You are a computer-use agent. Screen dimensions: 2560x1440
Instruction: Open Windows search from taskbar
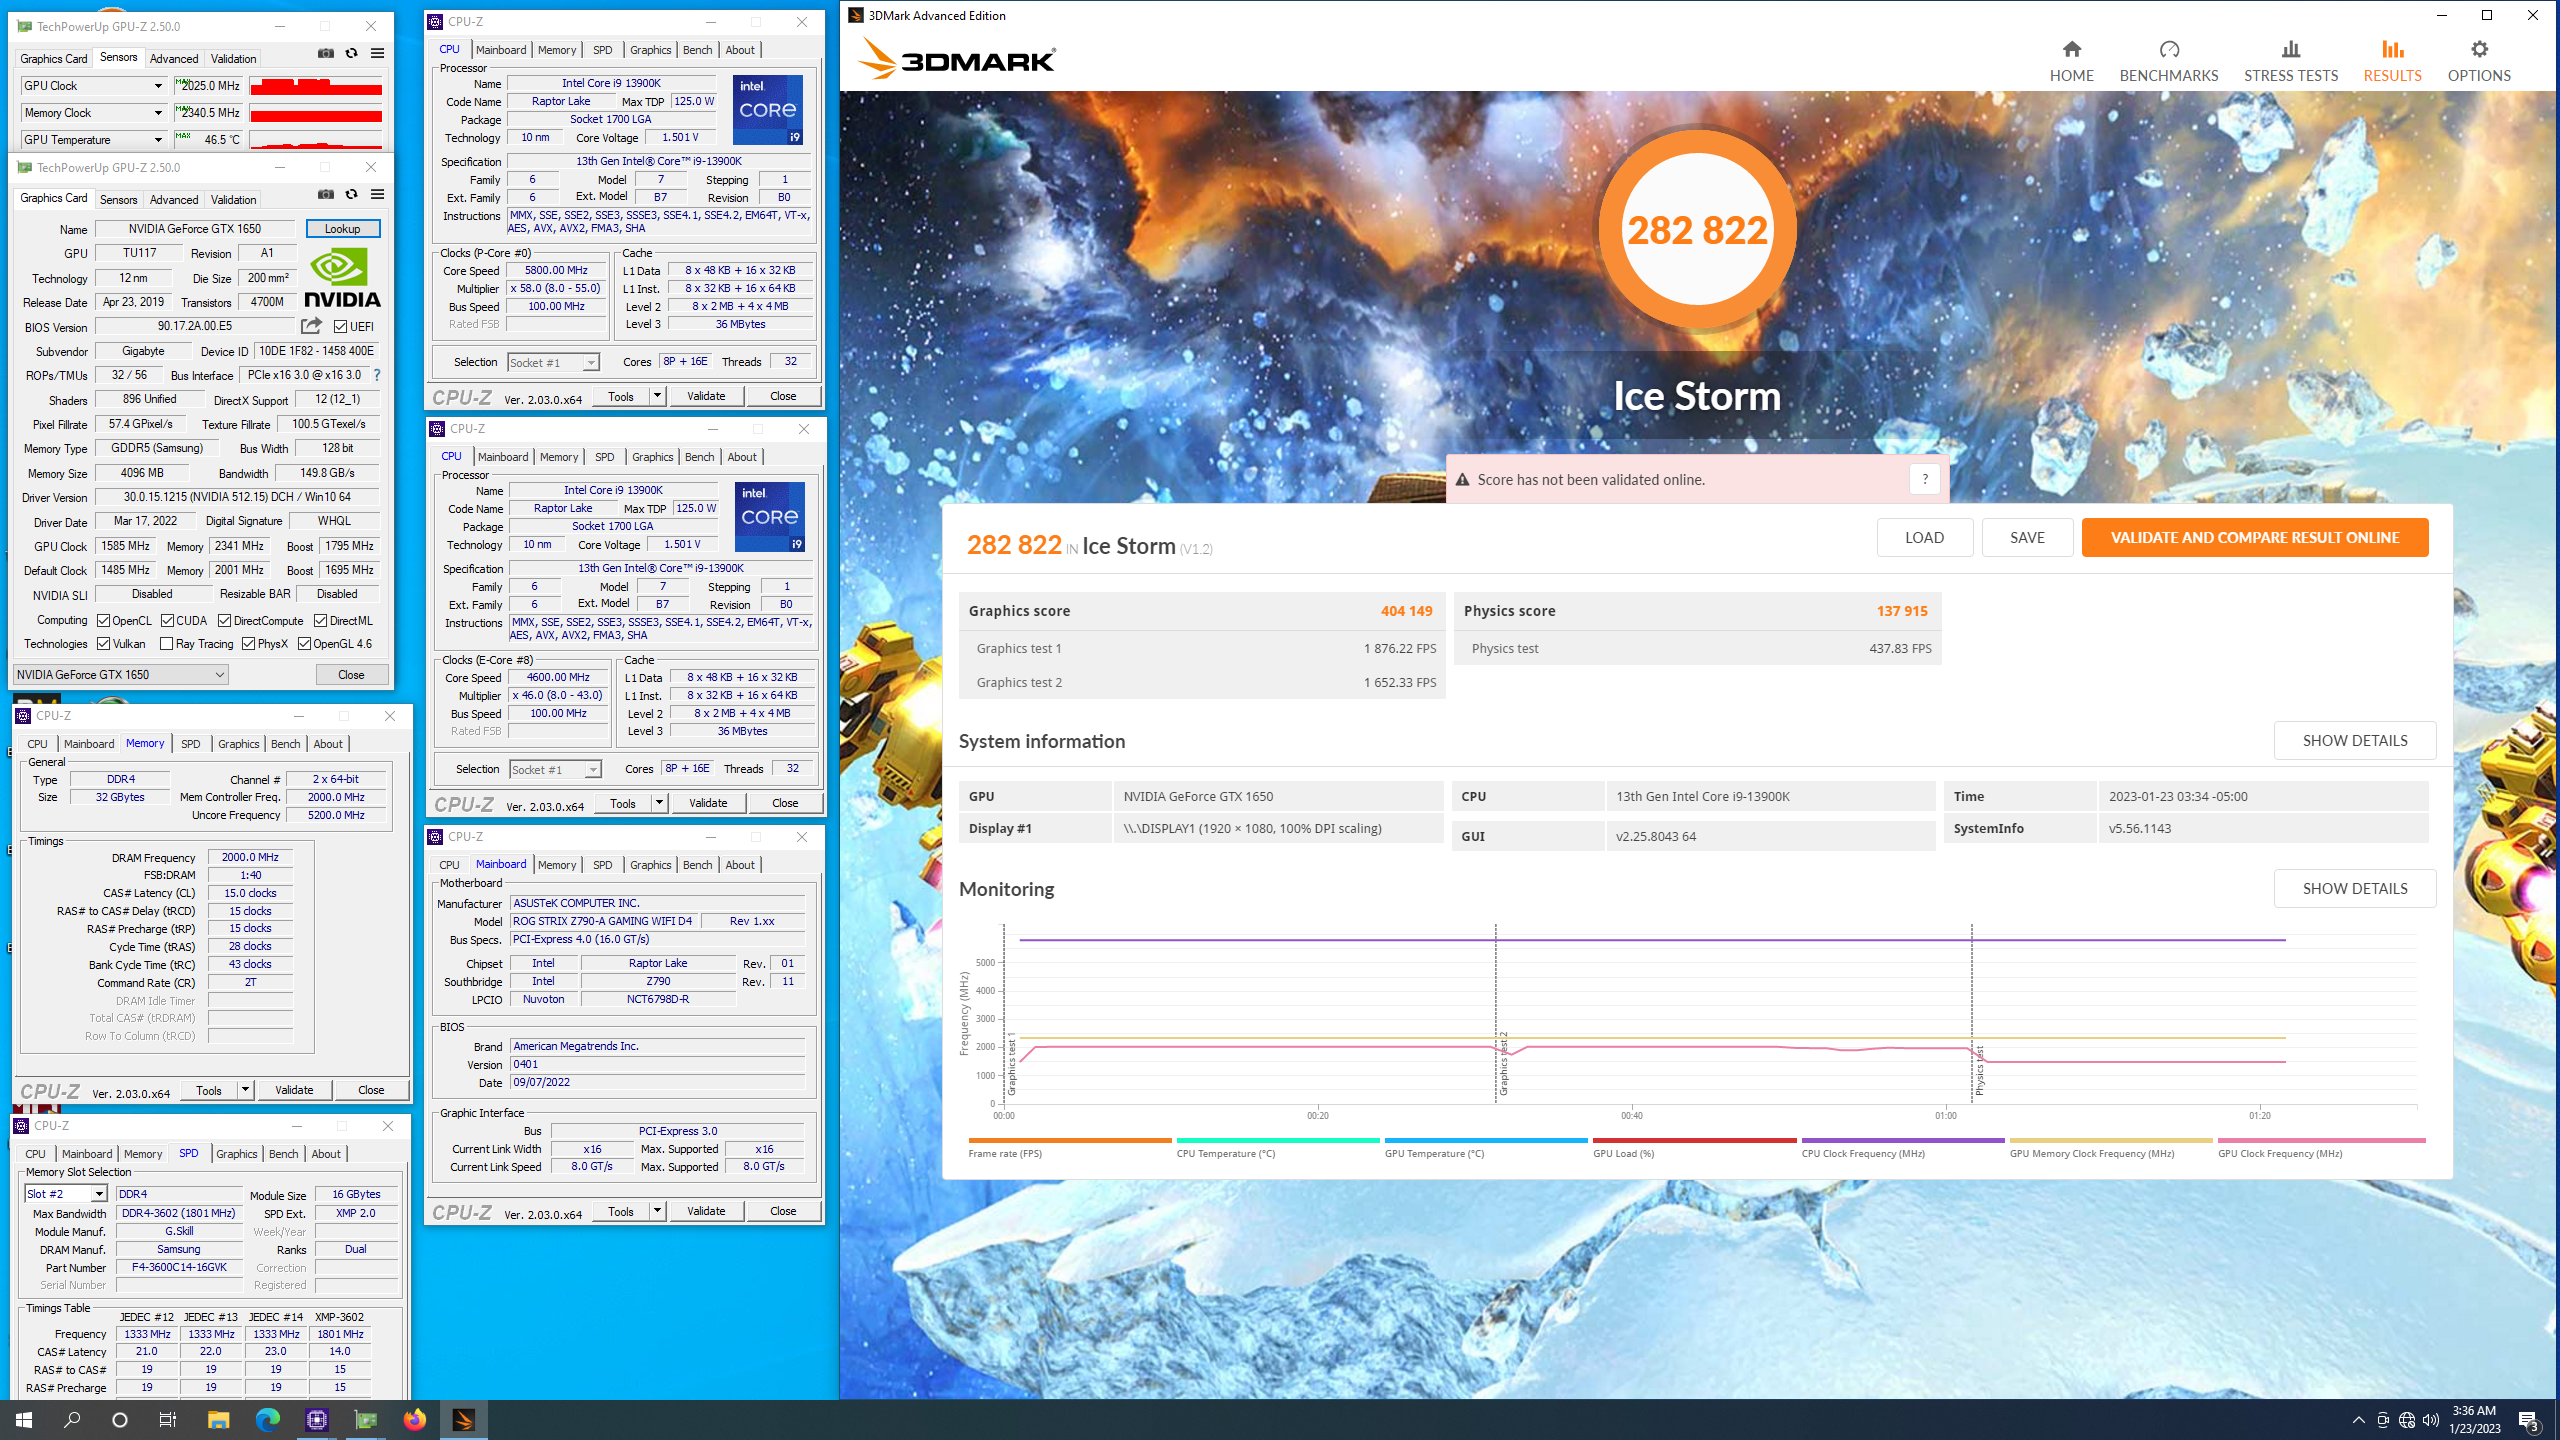[x=72, y=1419]
